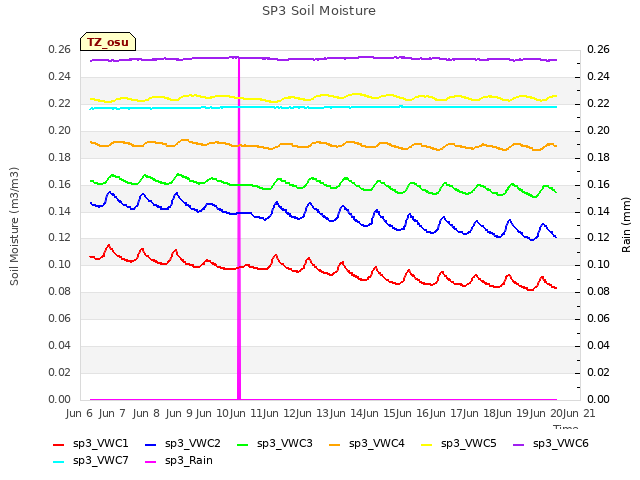Screen dimensions: 640x480
Task: Click the magenta rain spike line
Action: point(239,229)
